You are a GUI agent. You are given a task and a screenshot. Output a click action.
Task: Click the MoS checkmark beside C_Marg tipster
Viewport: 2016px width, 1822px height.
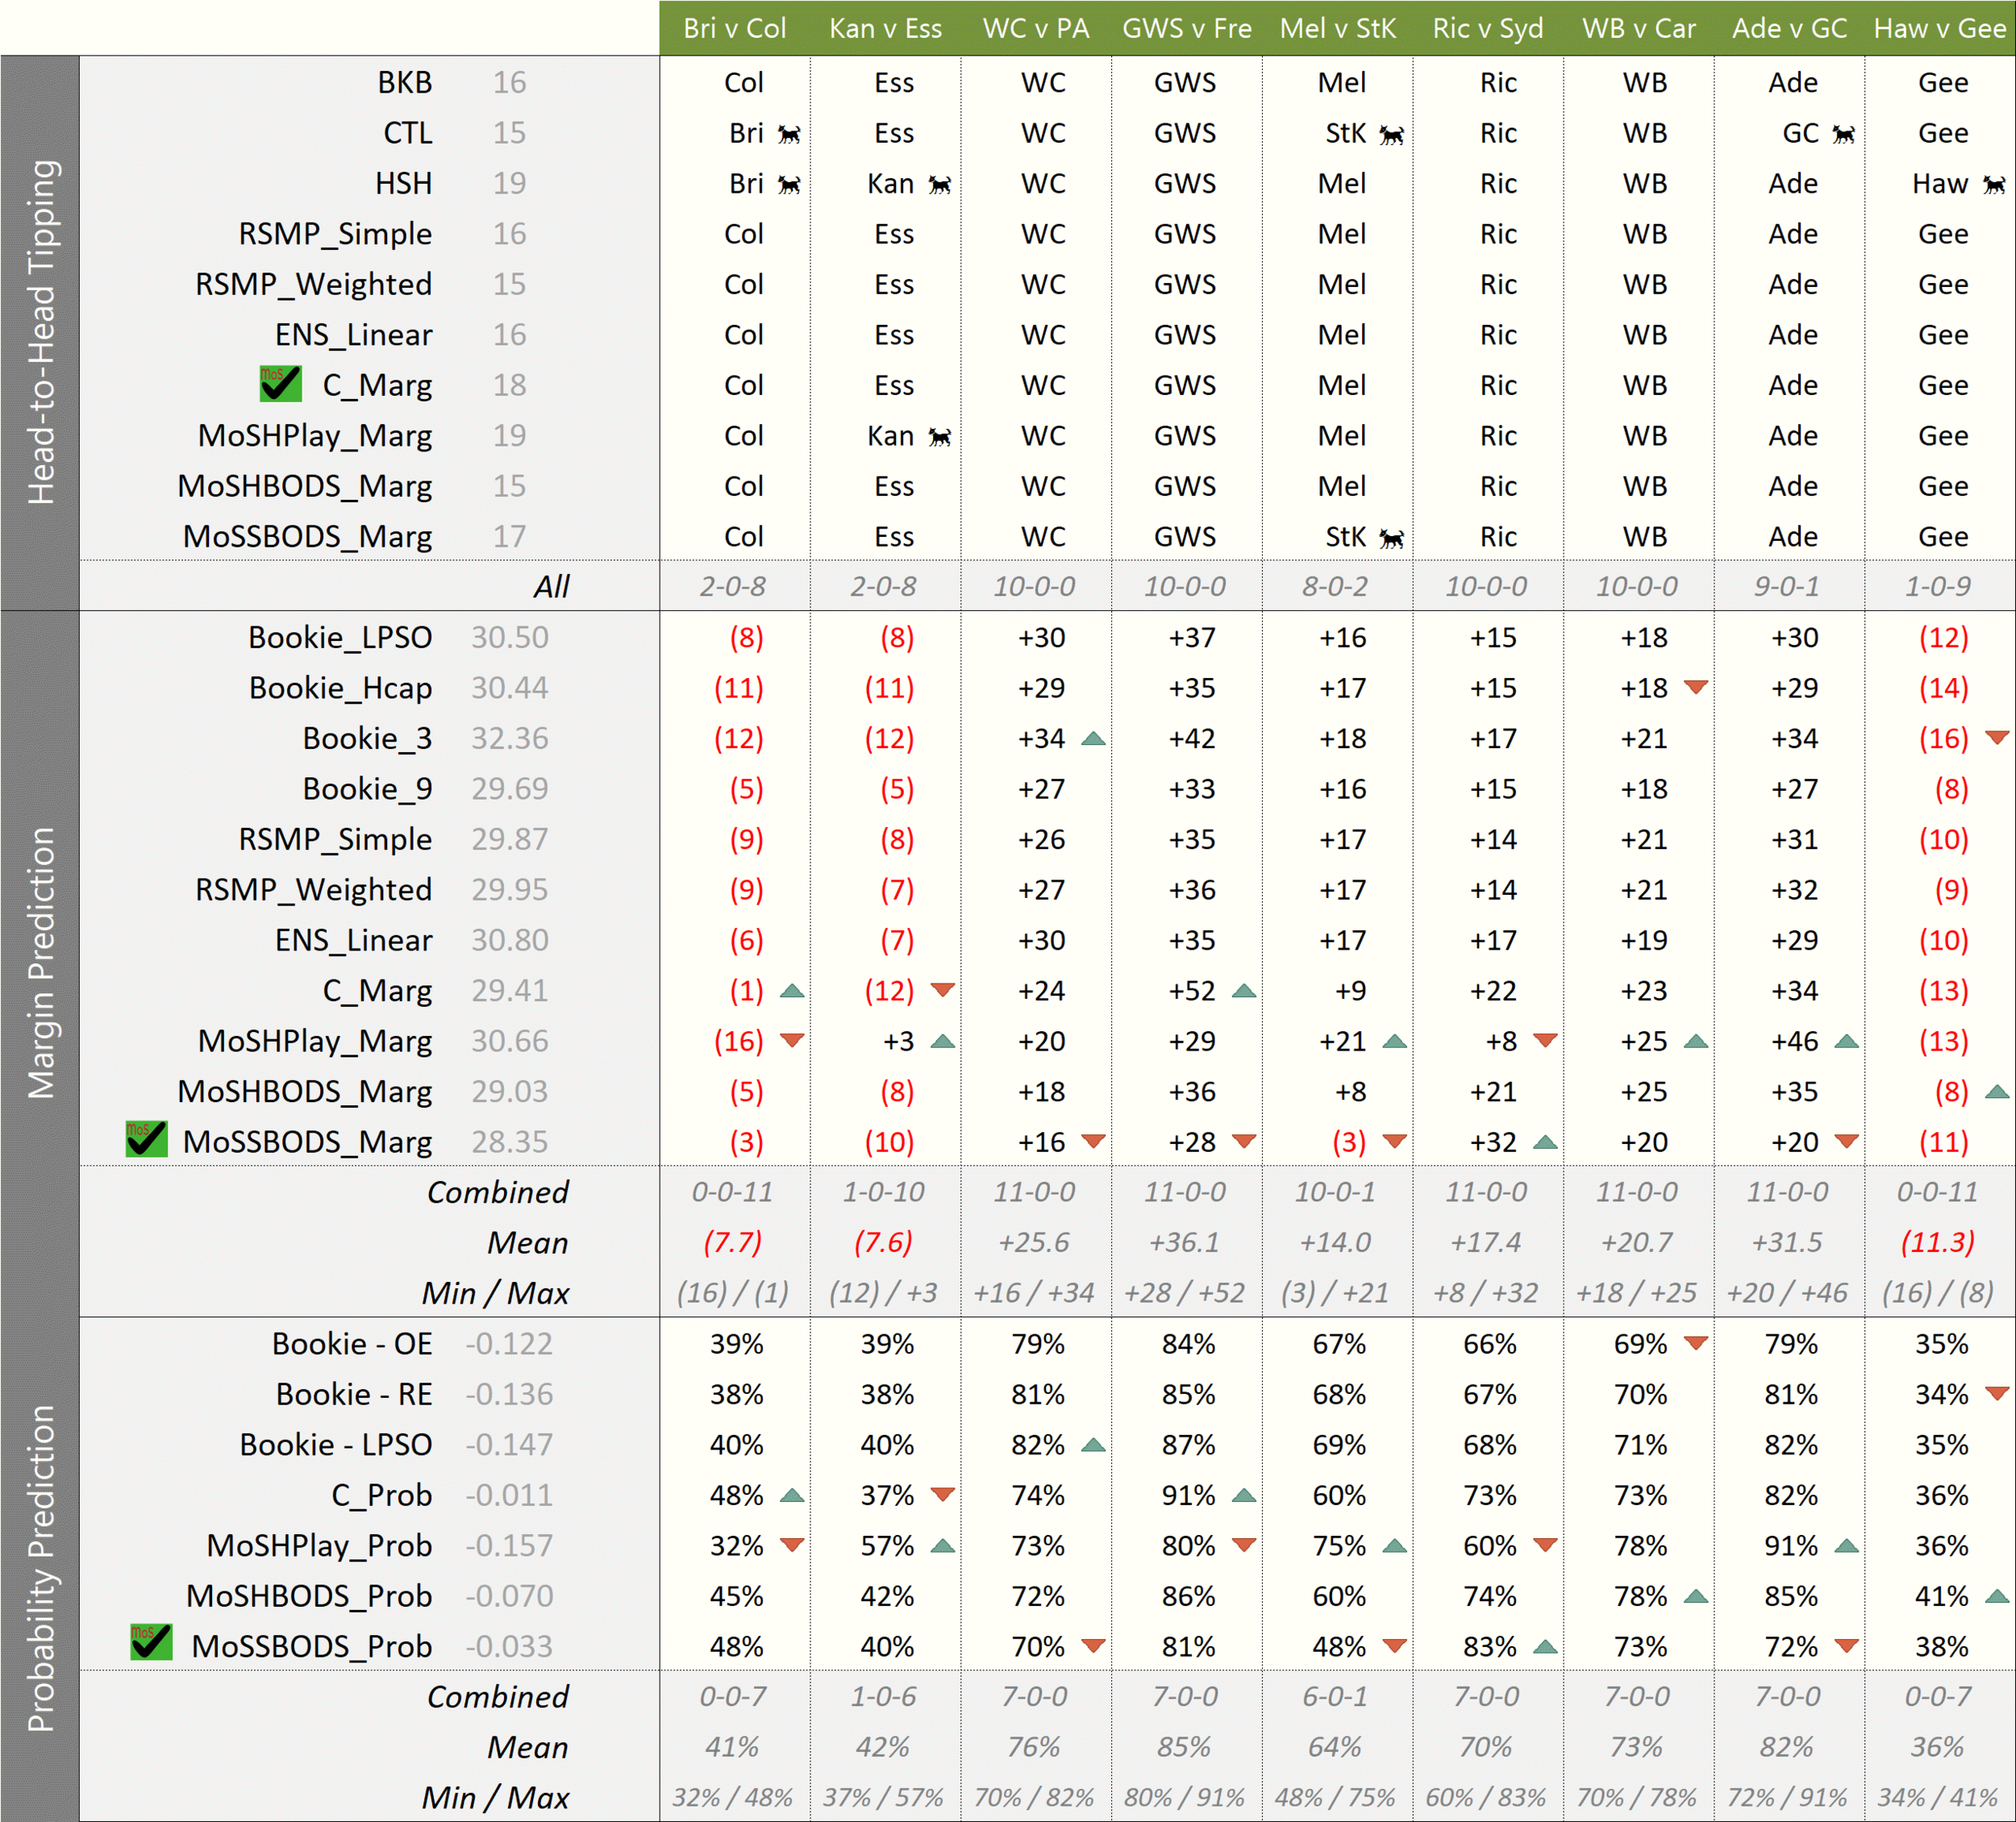pos(280,384)
